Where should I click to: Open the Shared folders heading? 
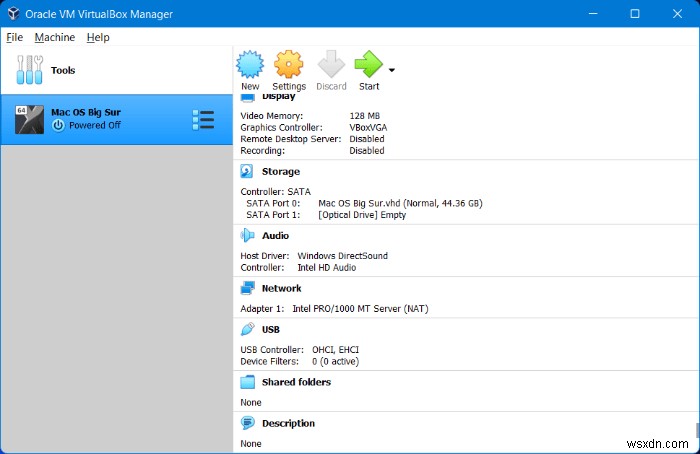click(296, 382)
